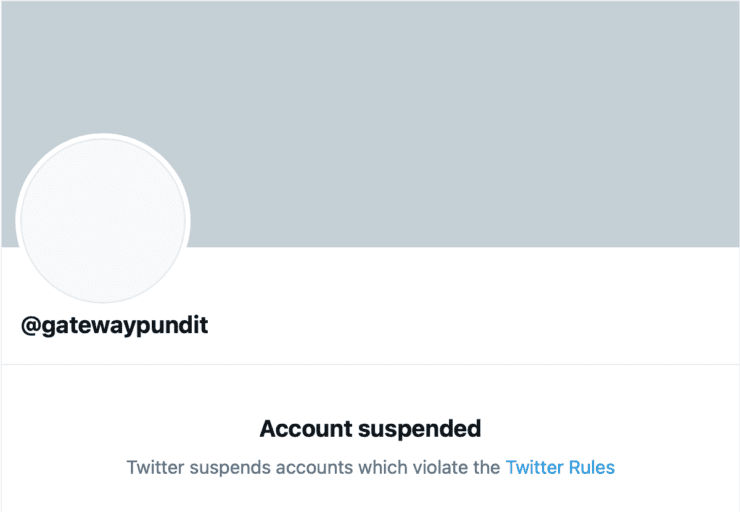Open the Twitter Rules link
This screenshot has height=512, width=740.
click(x=559, y=467)
